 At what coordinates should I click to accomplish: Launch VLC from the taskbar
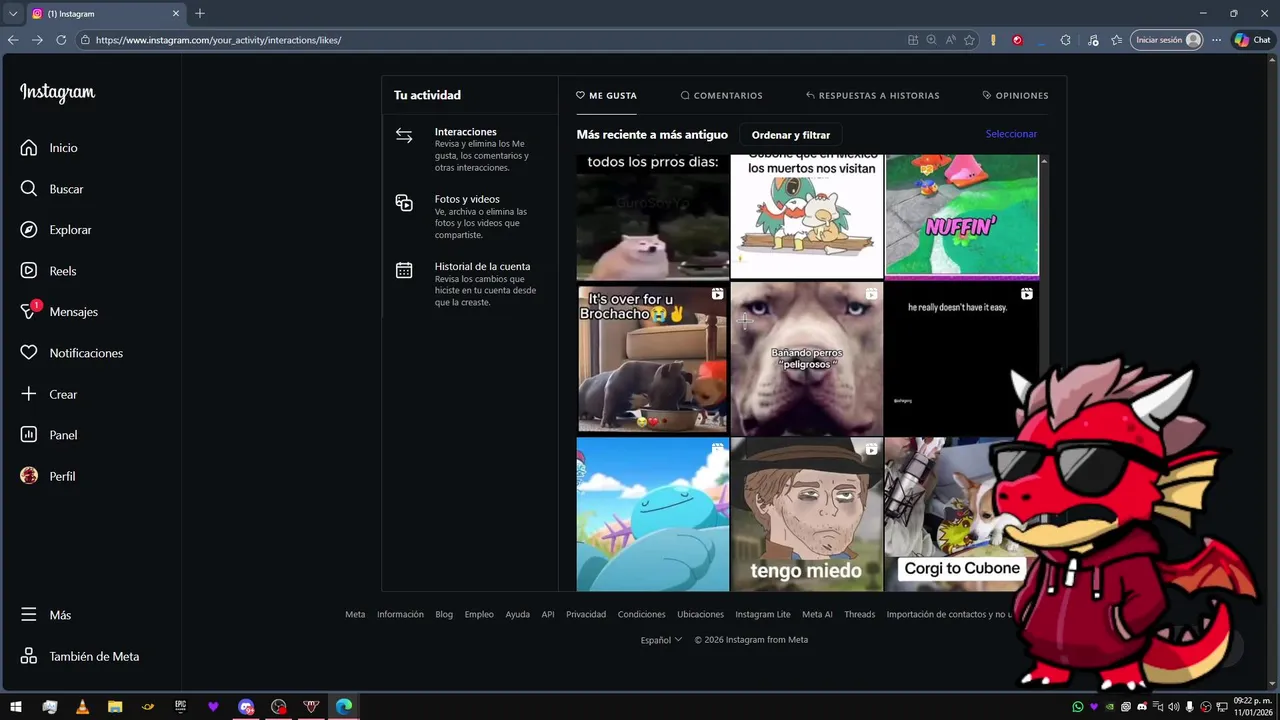(82, 707)
